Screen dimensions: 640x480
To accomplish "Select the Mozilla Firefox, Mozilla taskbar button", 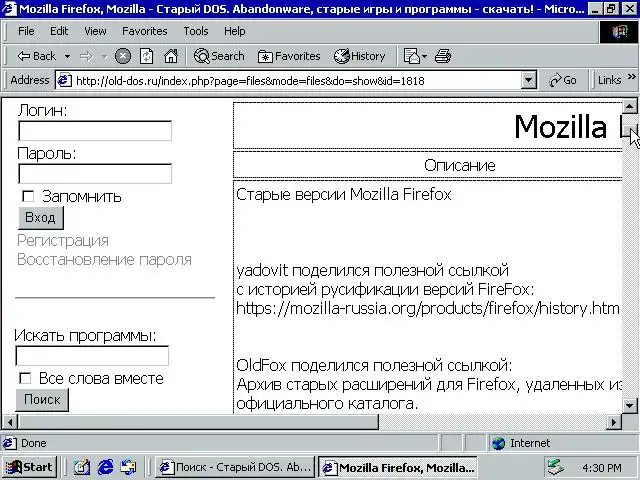I will [x=398, y=467].
